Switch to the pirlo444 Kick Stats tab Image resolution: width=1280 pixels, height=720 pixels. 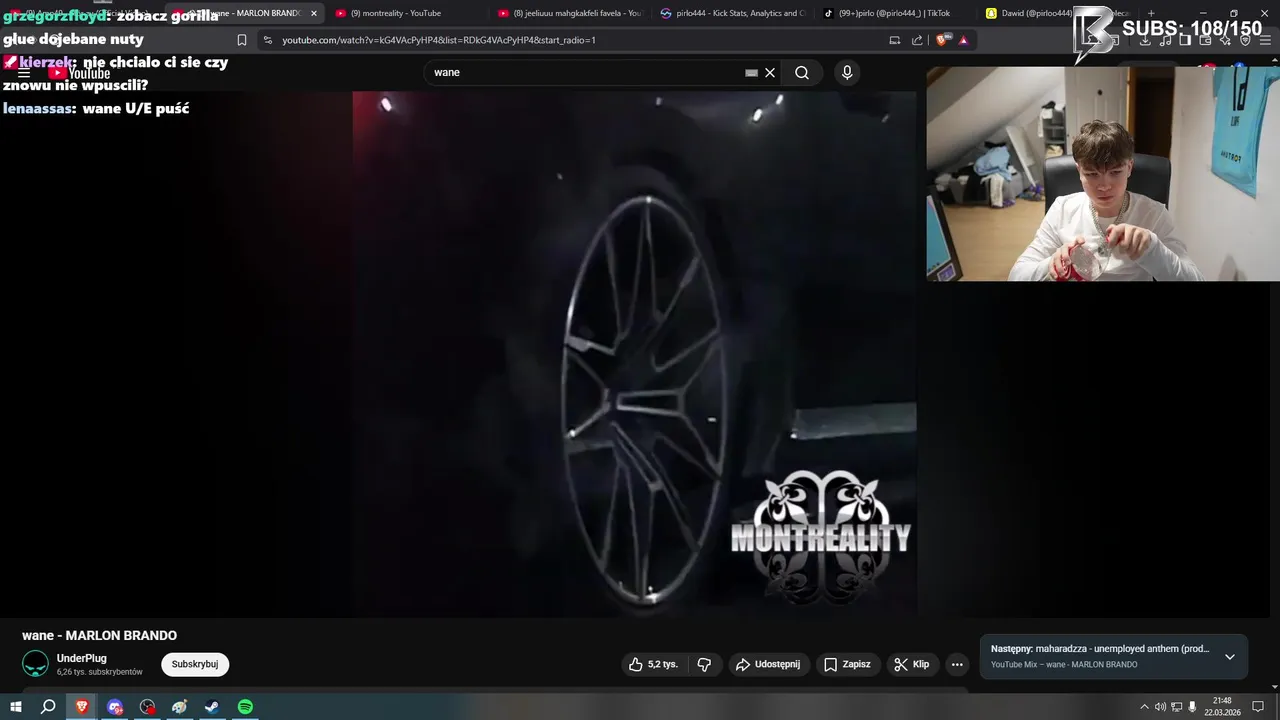tap(733, 13)
